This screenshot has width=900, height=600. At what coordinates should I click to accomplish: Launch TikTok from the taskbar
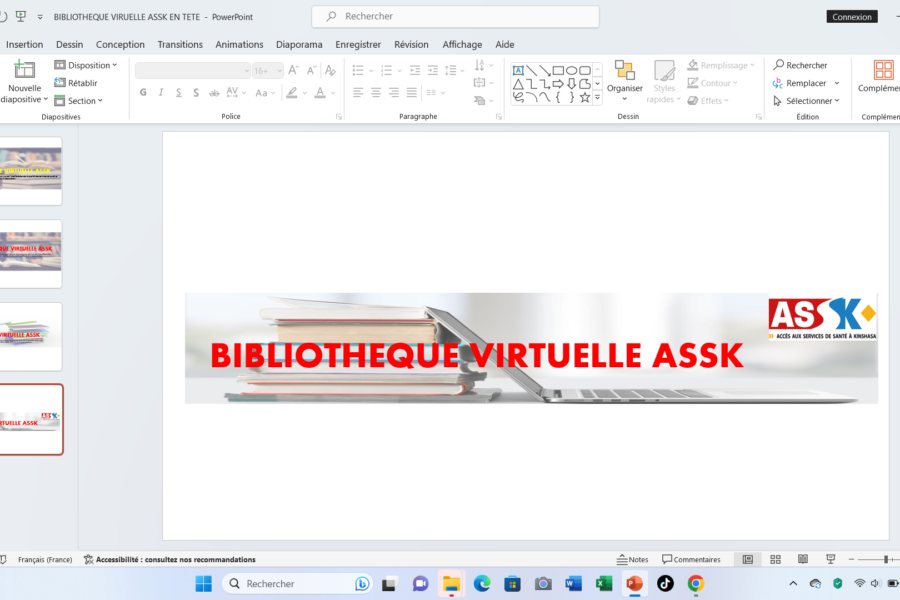pos(665,583)
